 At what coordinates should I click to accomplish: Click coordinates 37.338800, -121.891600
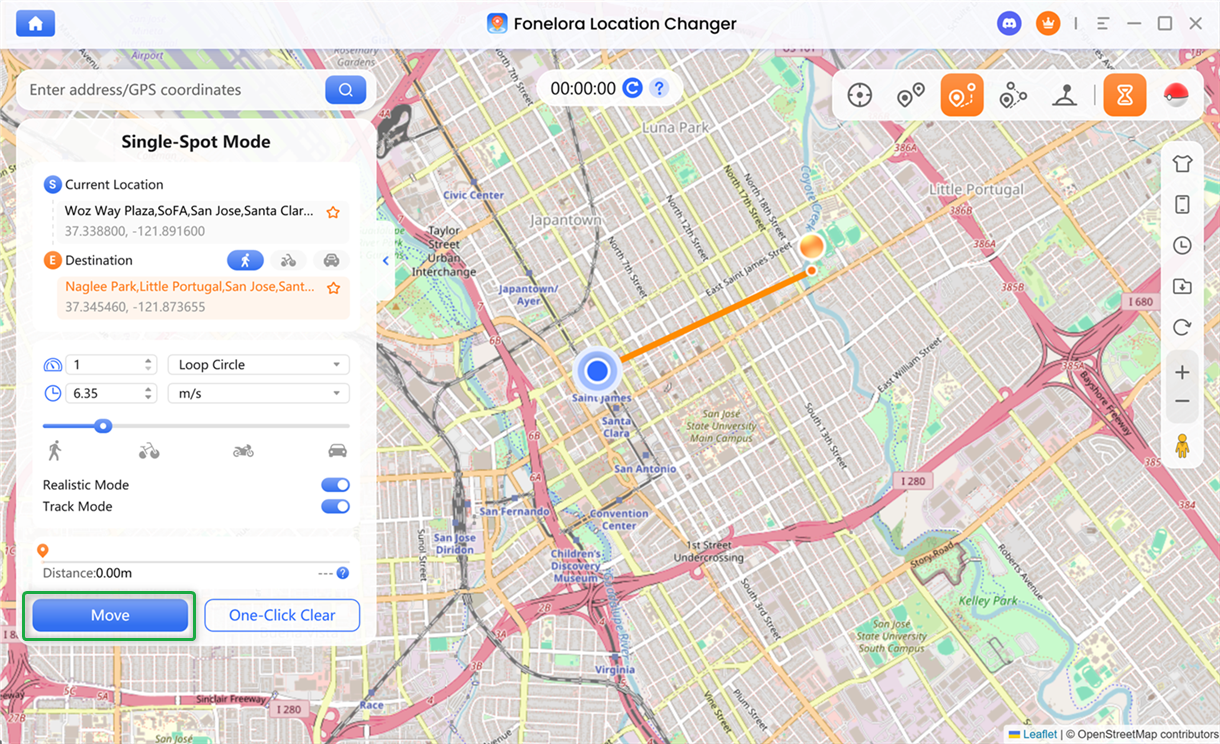coord(135,231)
